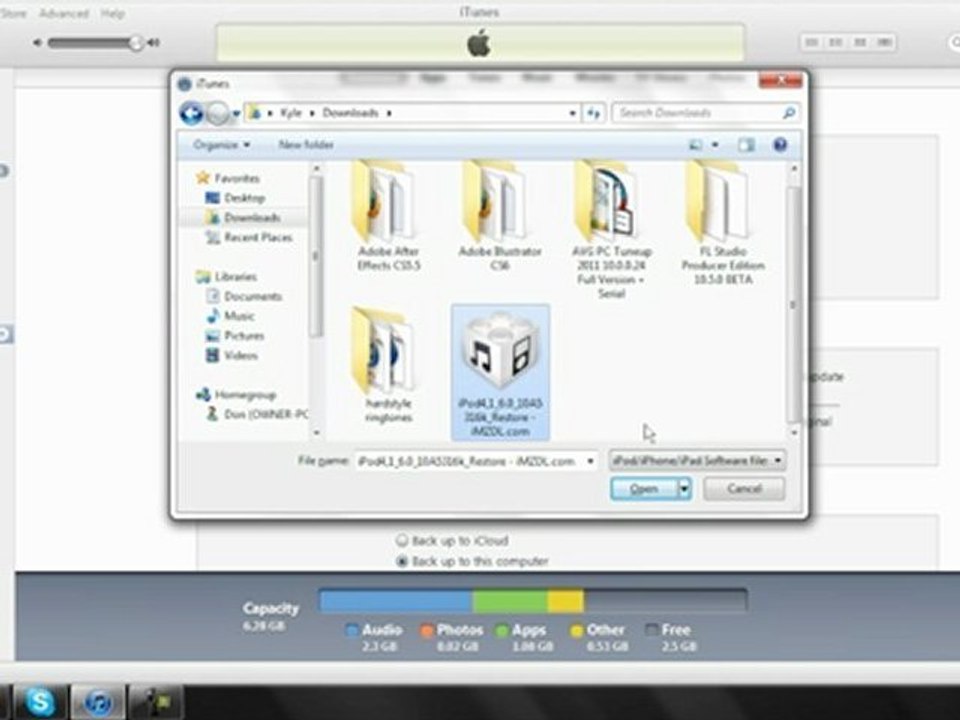
Task: Open file dialog help icon
Action: [780, 145]
